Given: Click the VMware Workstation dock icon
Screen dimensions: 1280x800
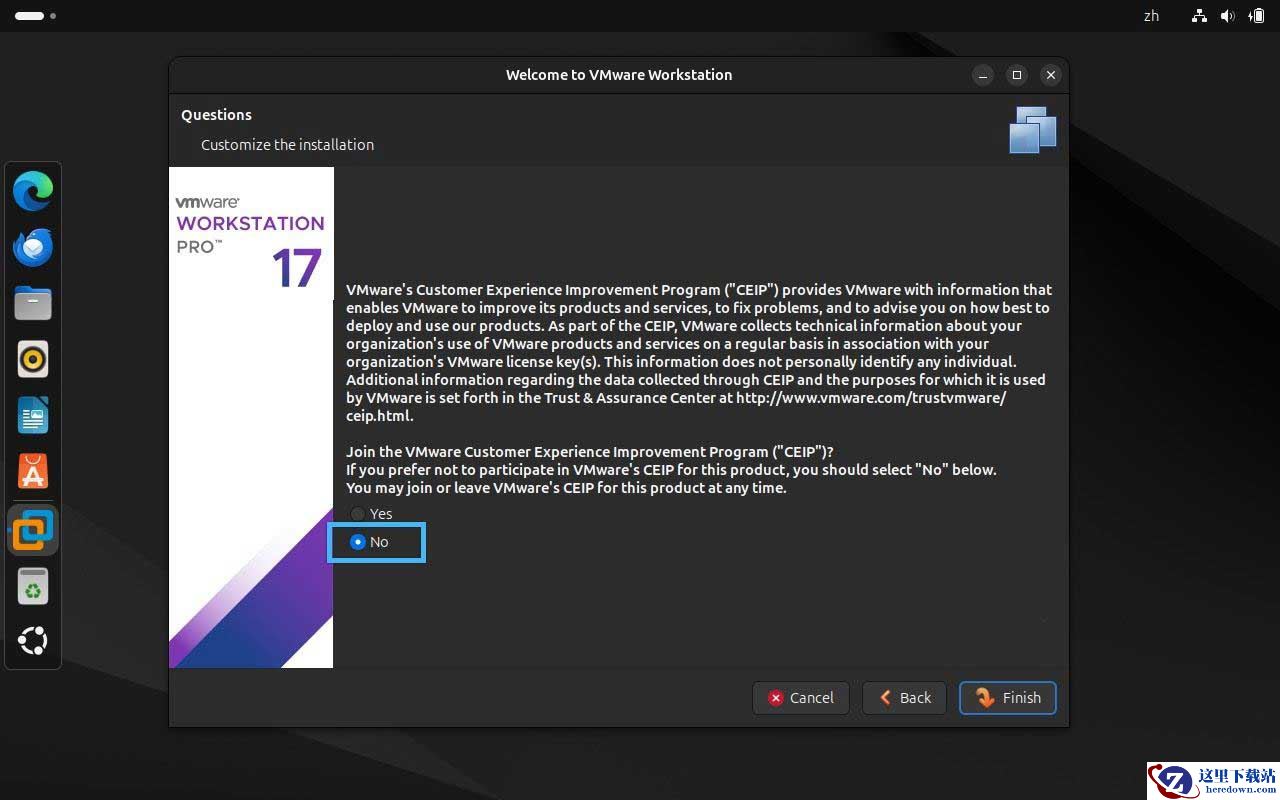Looking at the screenshot, I should click(33, 529).
